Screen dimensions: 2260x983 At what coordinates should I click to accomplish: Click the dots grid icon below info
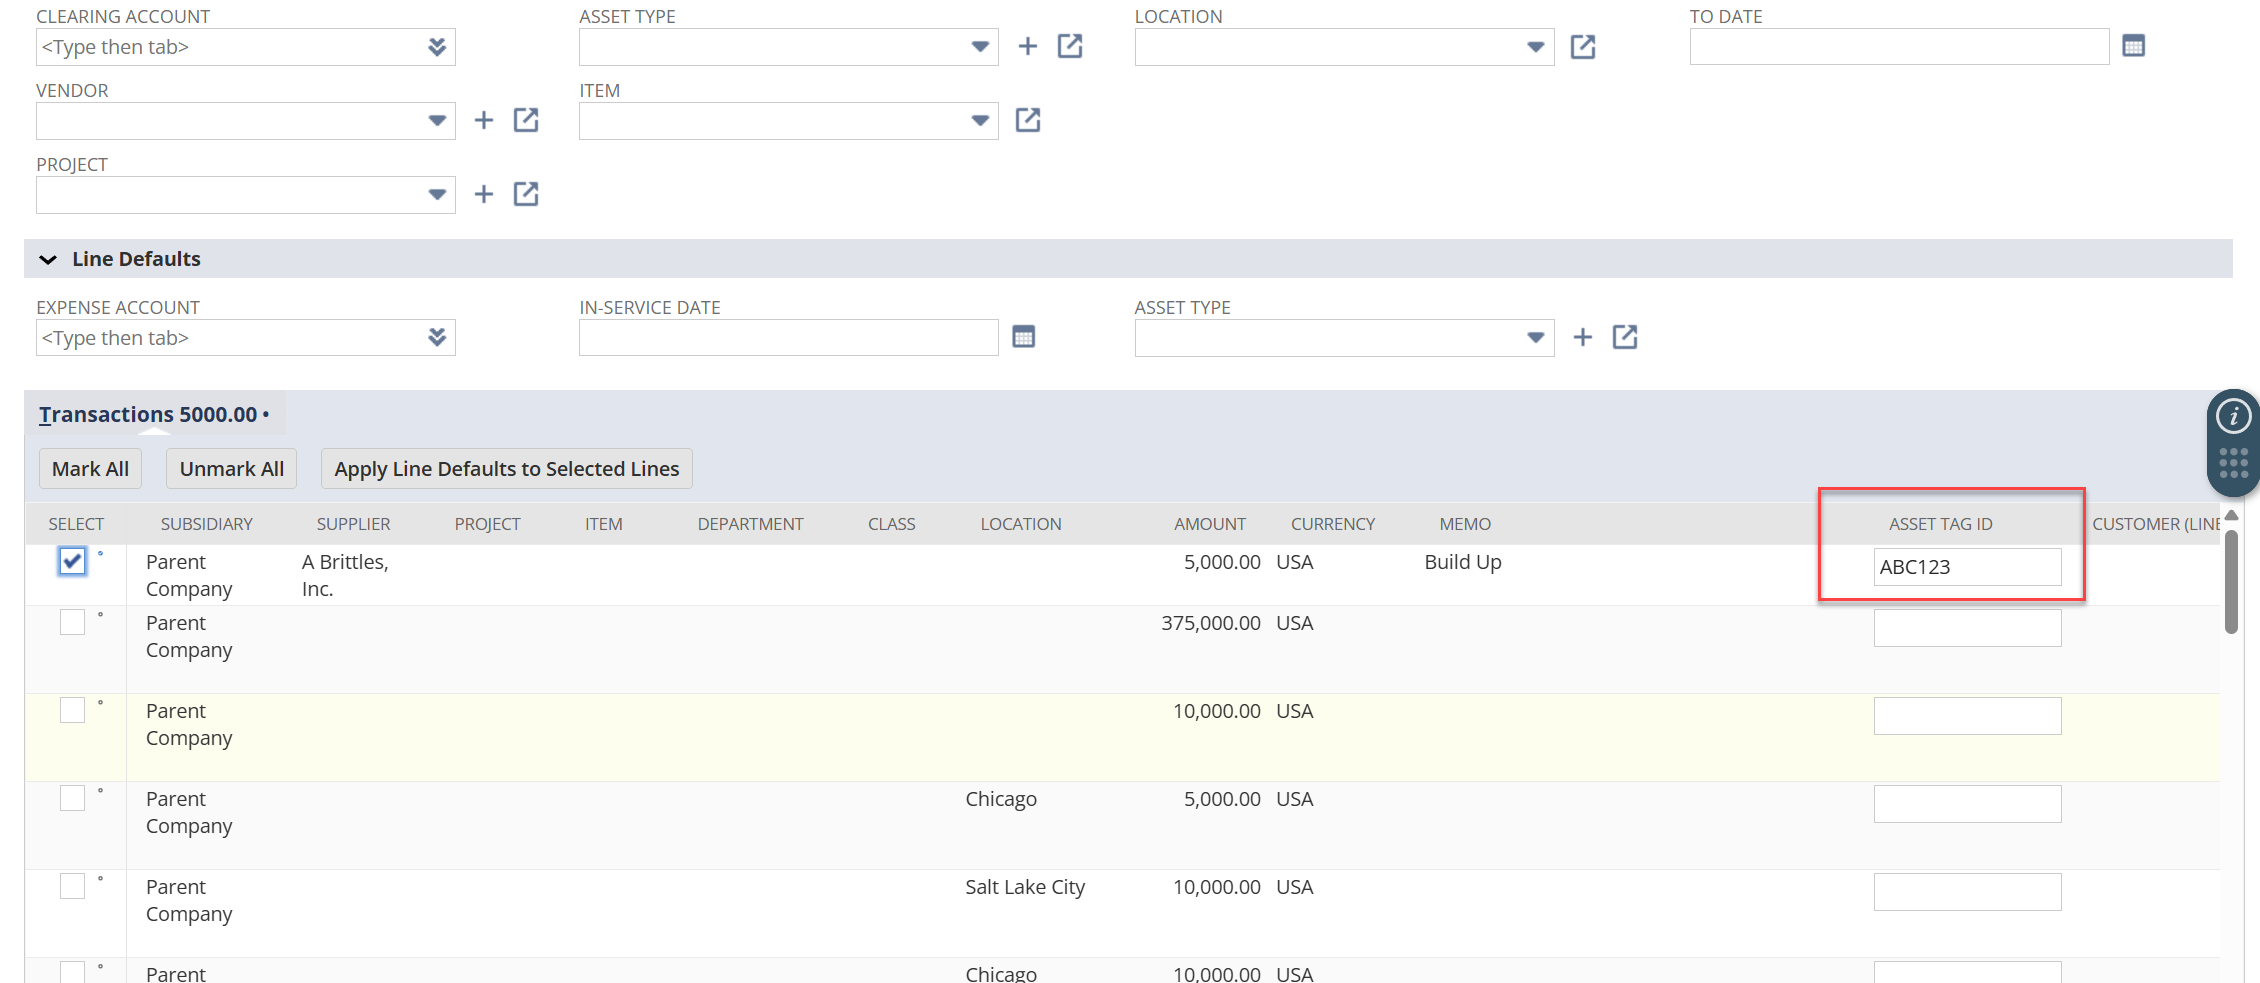point(2234,464)
